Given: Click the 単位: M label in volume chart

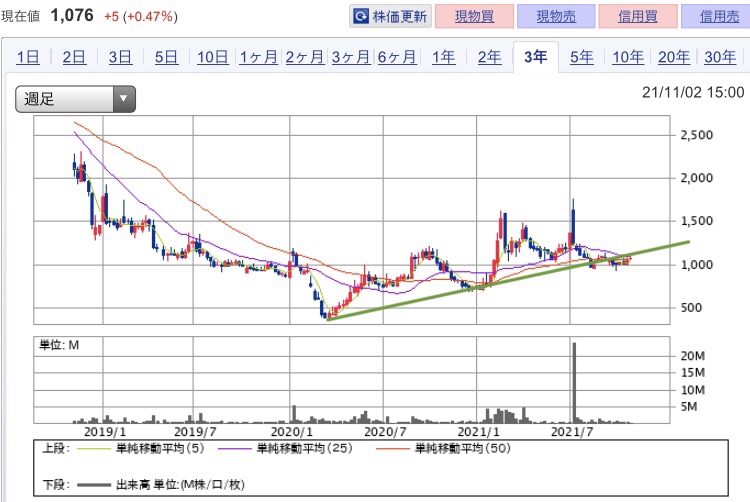Looking at the screenshot, I should pos(59,345).
